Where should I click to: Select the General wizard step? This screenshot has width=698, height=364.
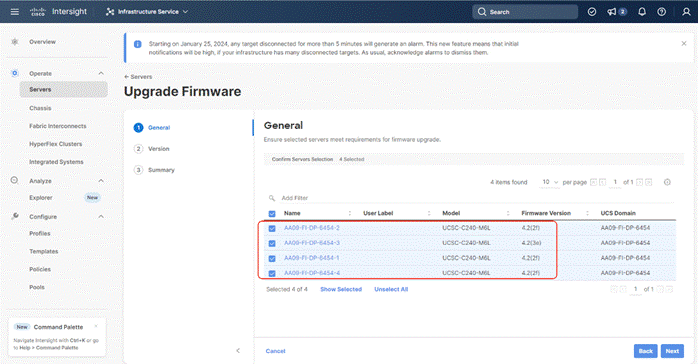[x=152, y=128]
